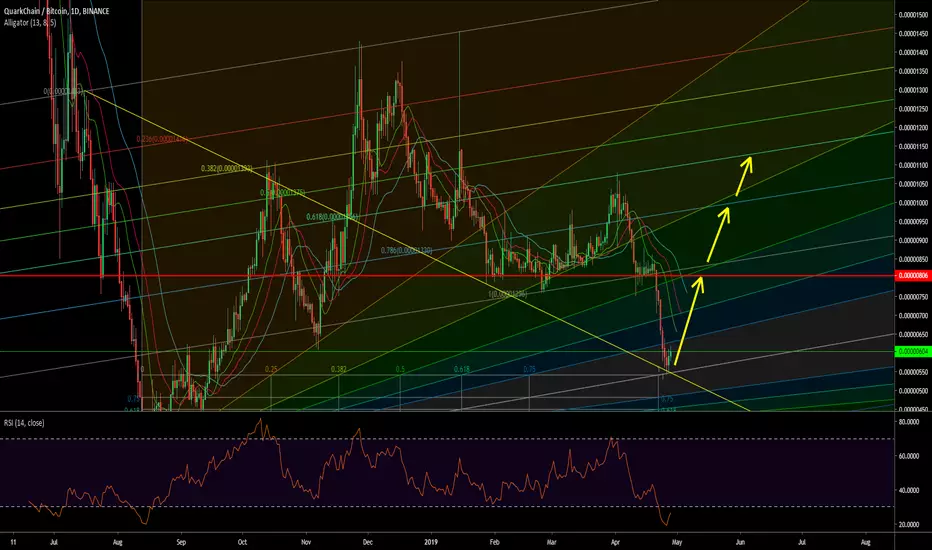This screenshot has width=932, height=550.
Task: Click the 20.0000 RSI scale value
Action: coord(909,525)
